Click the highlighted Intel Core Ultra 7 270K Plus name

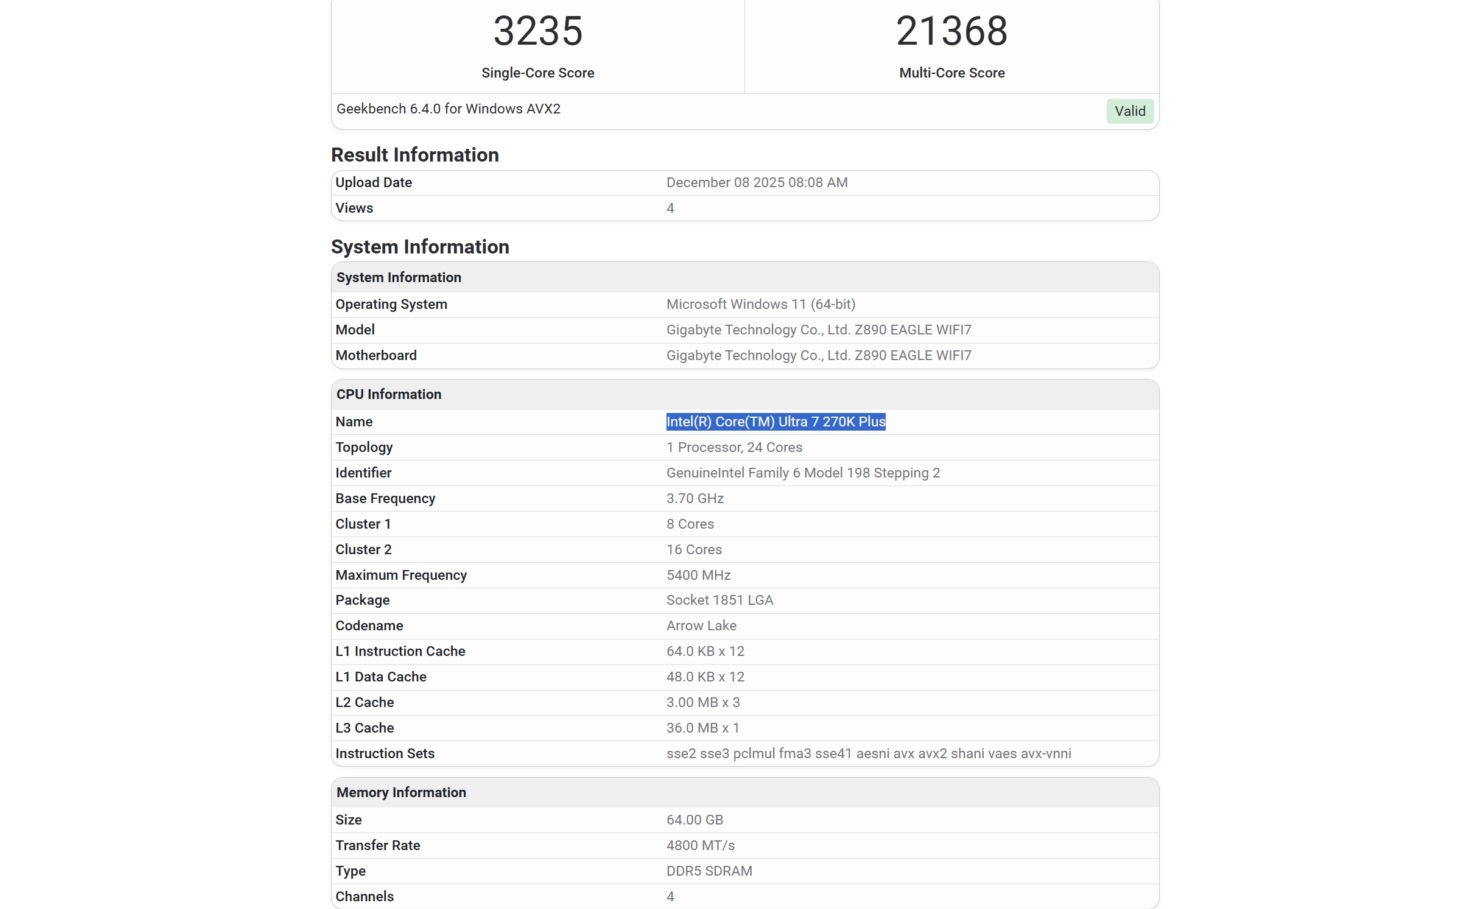[776, 422]
